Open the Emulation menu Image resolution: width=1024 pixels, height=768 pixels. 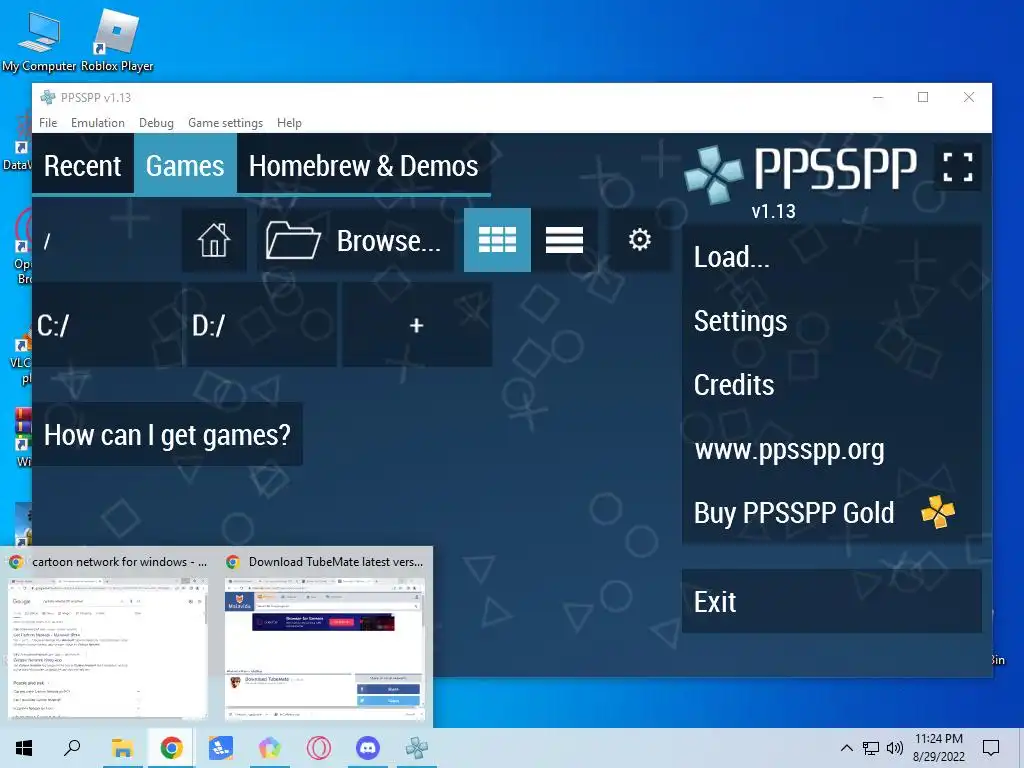coord(98,123)
